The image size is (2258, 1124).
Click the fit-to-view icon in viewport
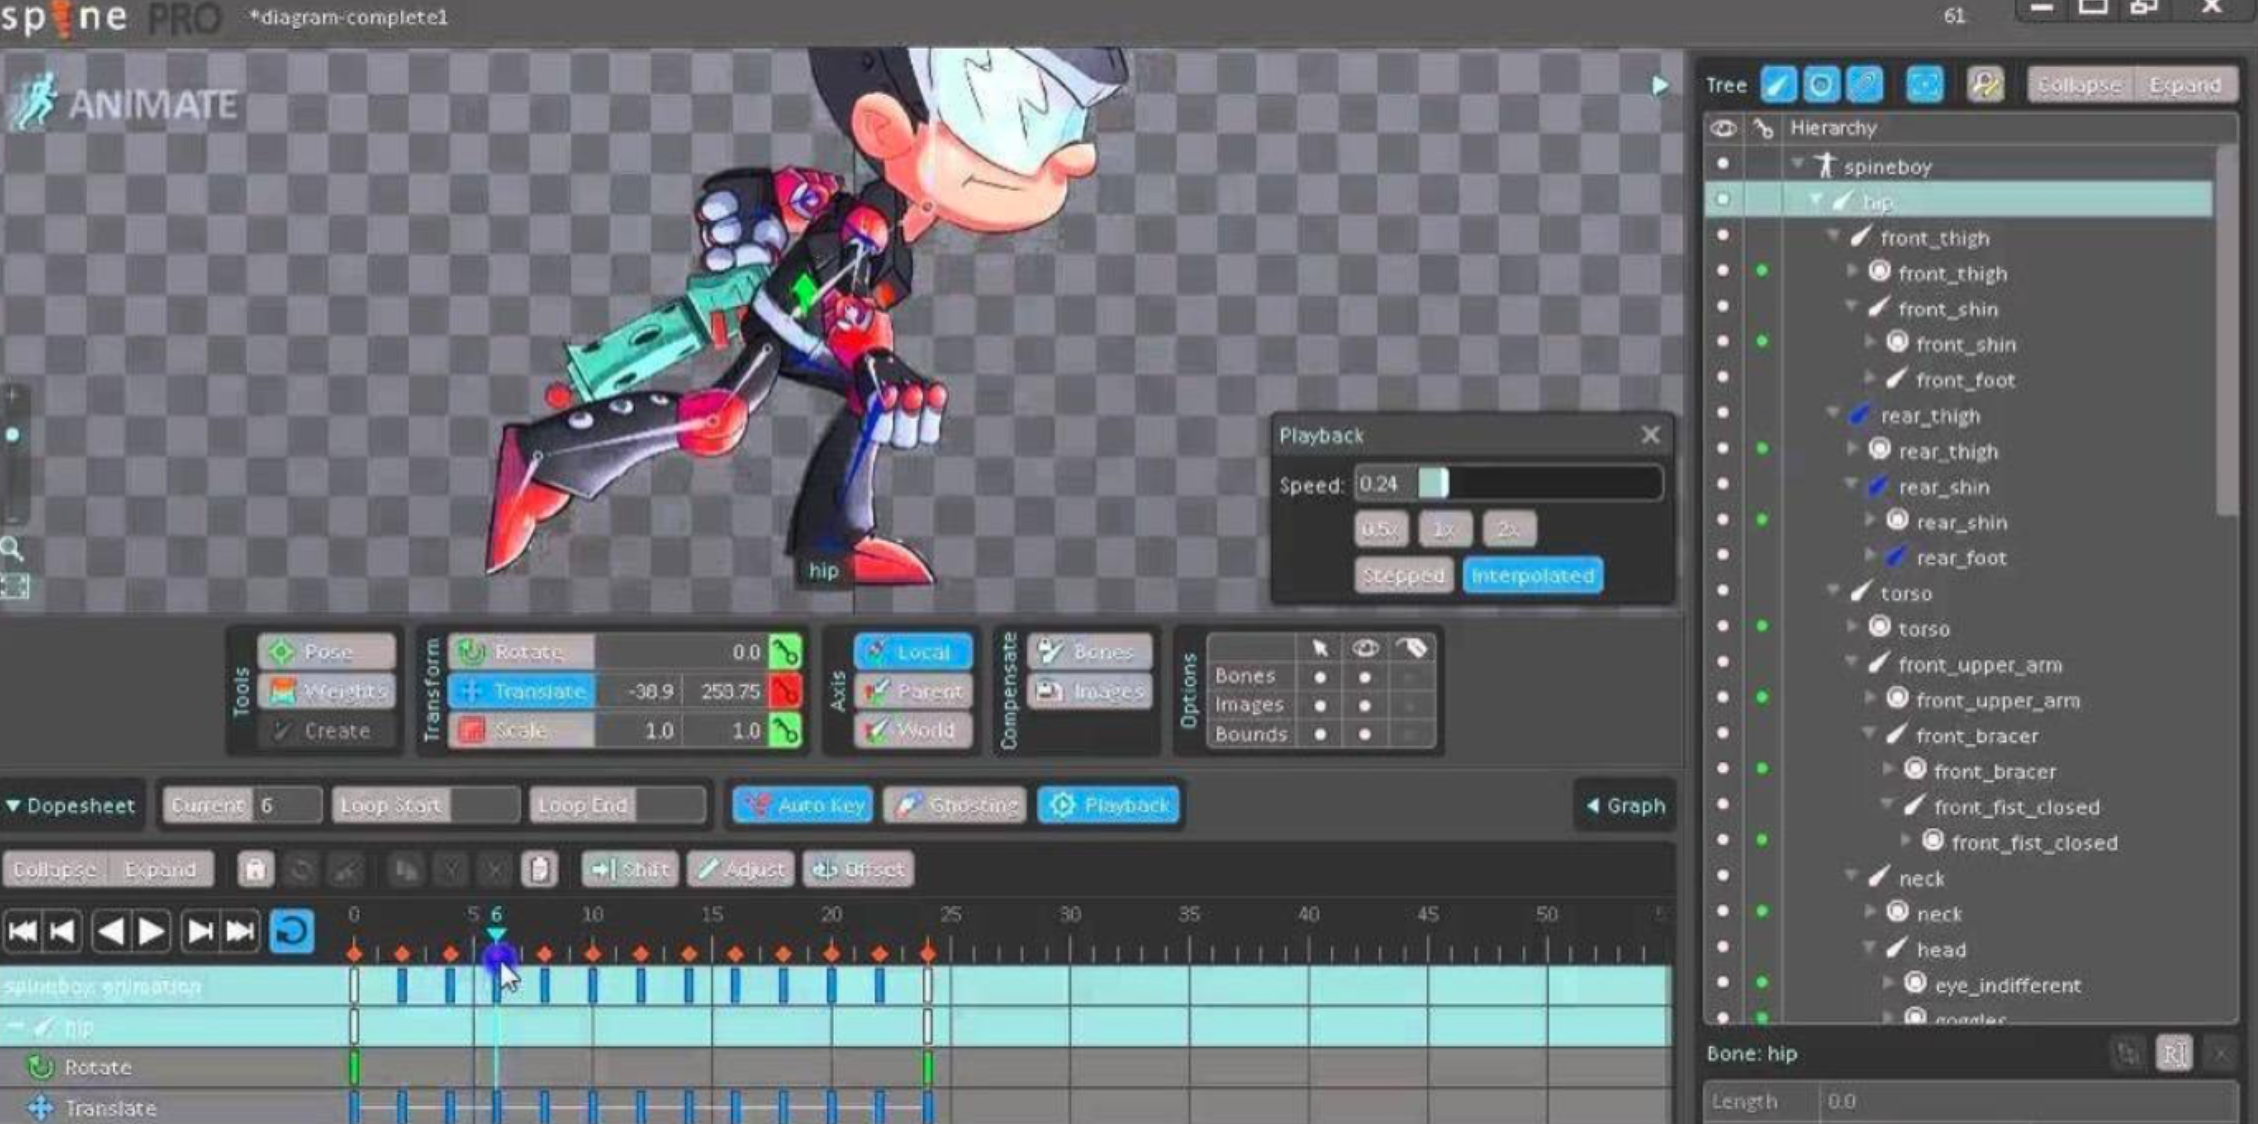14,586
